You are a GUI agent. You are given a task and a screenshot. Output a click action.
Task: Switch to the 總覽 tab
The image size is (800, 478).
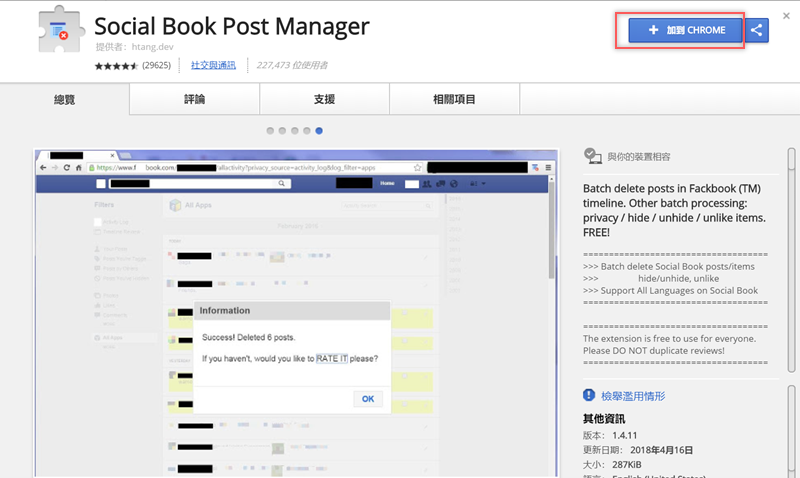pyautogui.click(x=65, y=99)
